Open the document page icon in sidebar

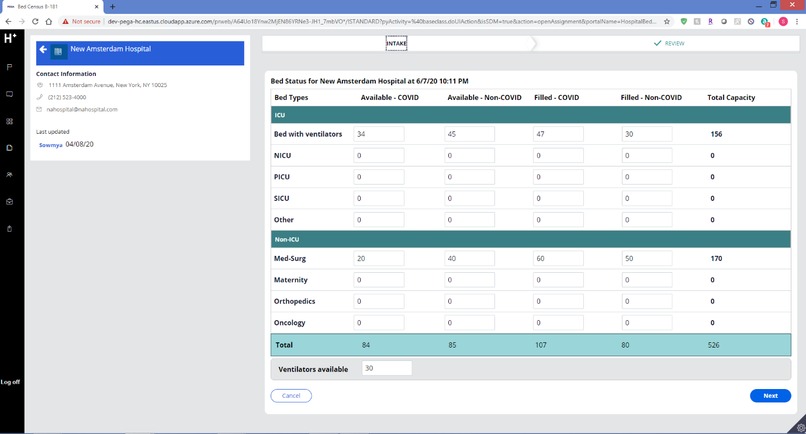(9, 148)
